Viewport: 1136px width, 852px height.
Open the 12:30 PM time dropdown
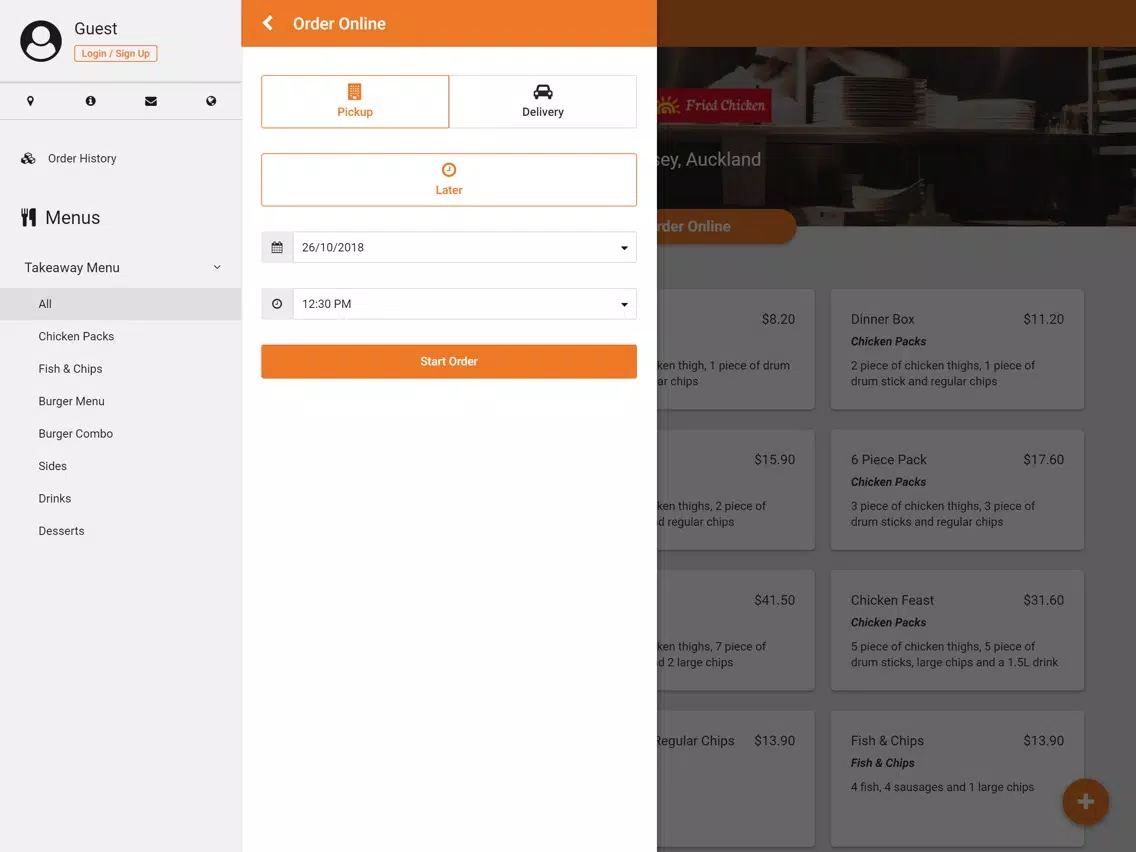[464, 304]
